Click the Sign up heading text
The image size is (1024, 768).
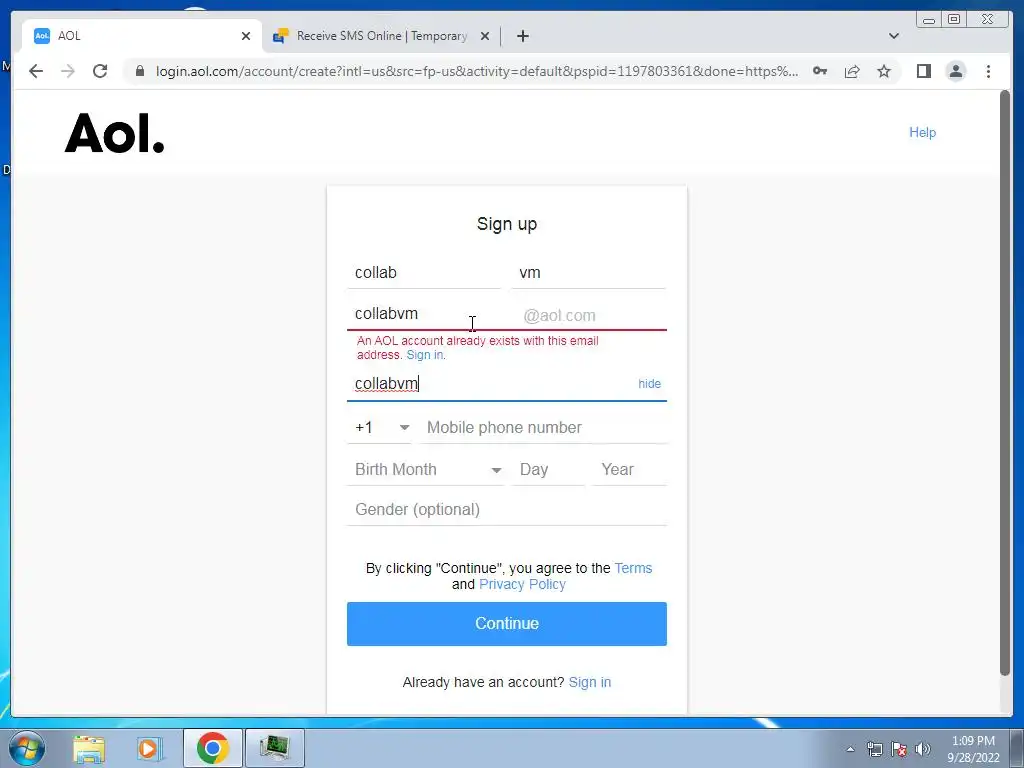tap(507, 224)
